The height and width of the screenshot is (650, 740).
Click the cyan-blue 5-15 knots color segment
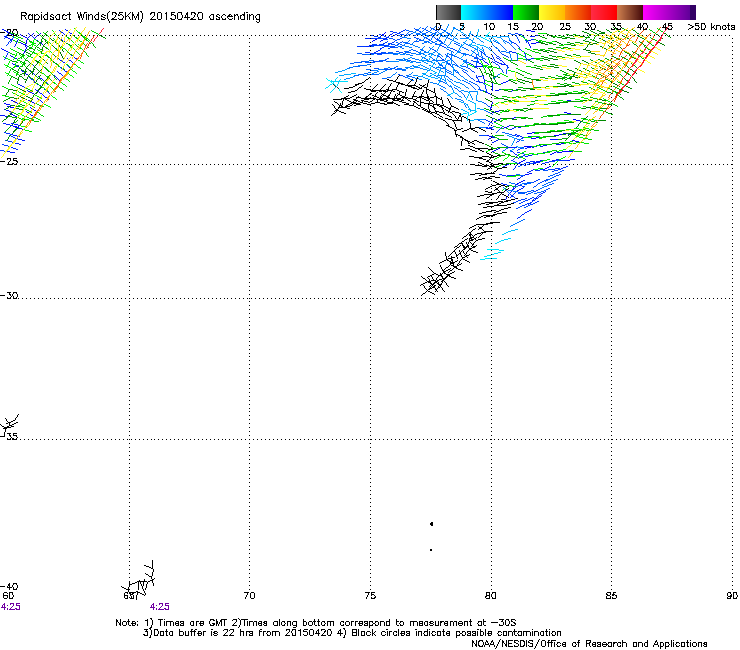[x=487, y=12]
